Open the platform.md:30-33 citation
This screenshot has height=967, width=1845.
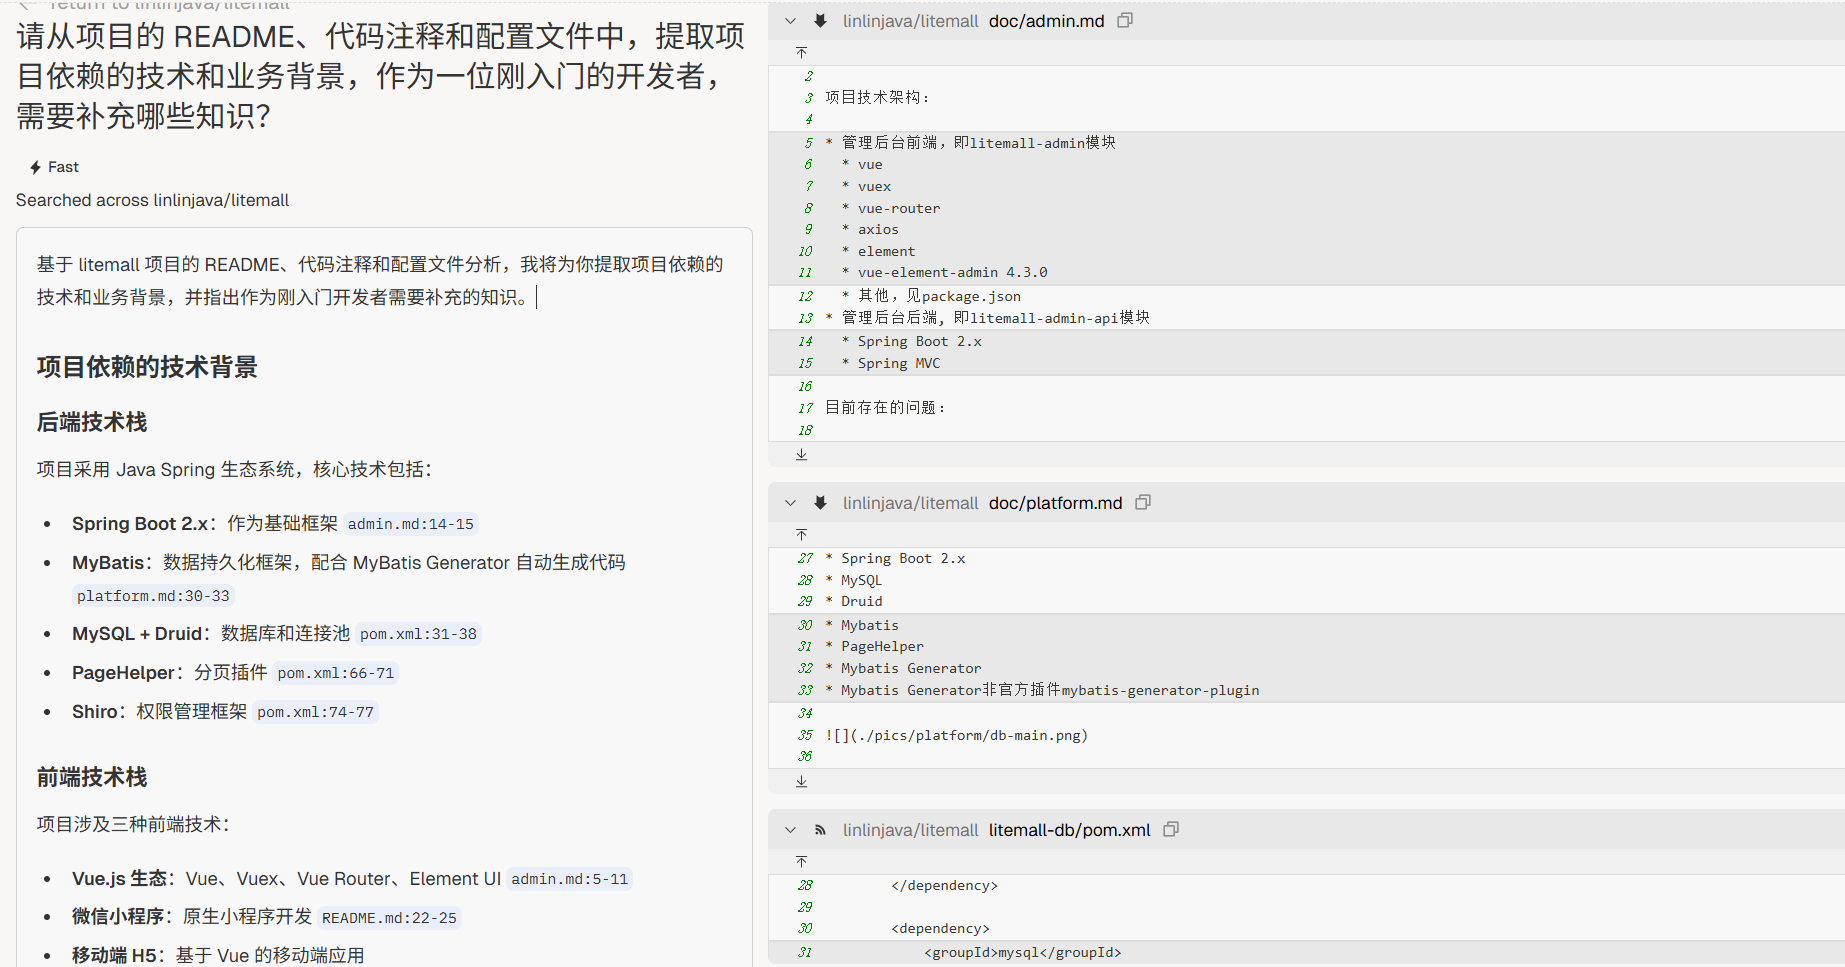coord(153,596)
